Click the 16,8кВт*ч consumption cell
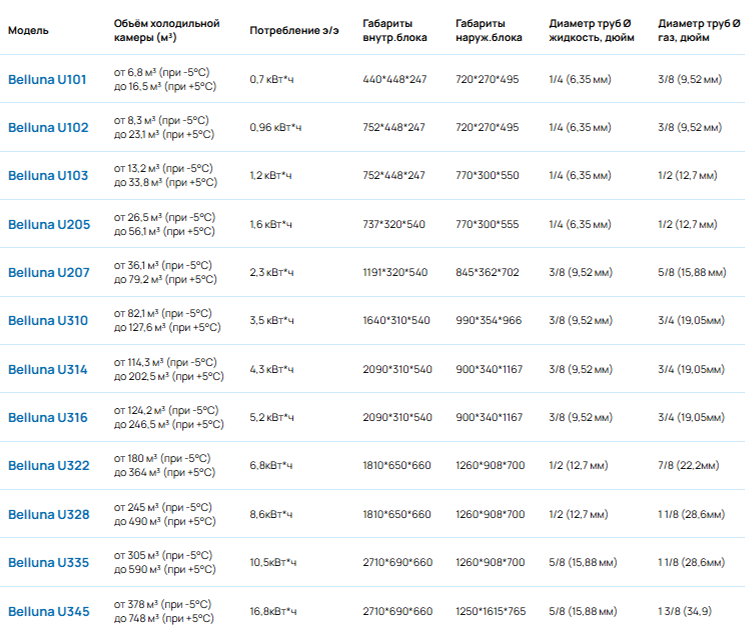The height and width of the screenshot is (632, 745). pos(273,611)
